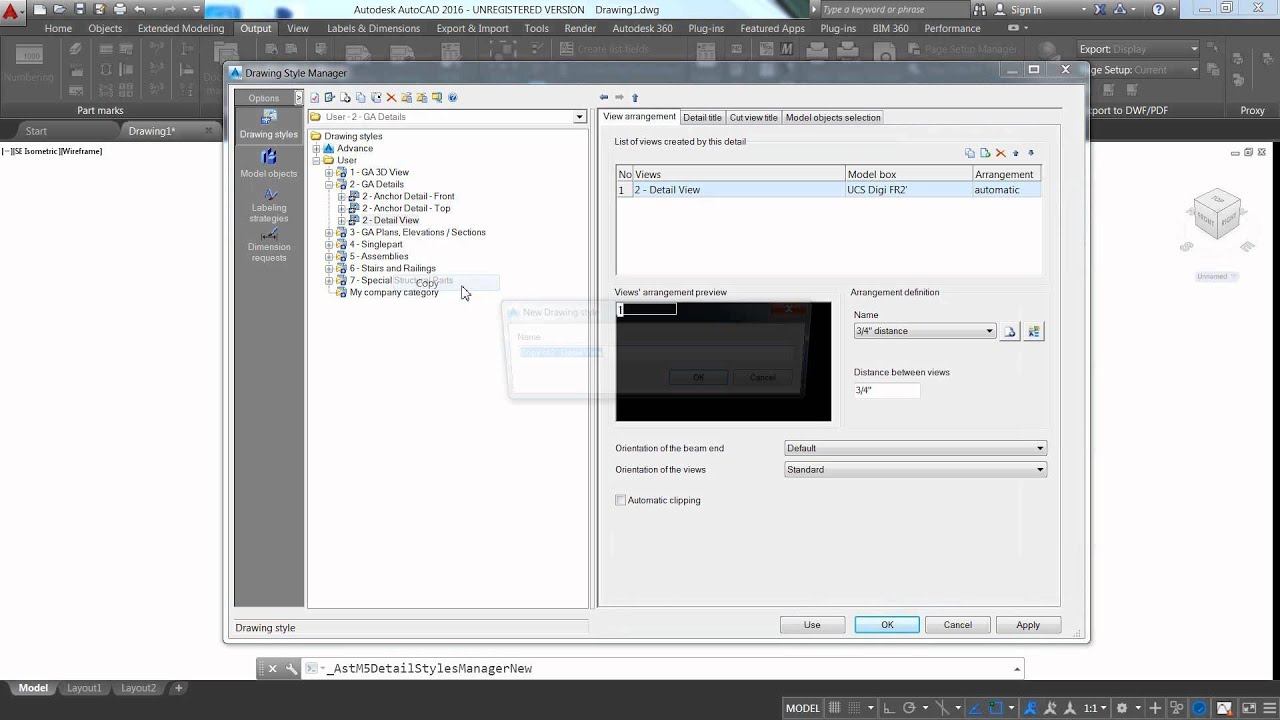This screenshot has height=720, width=1280.
Task: Click the new arrangement icon beside Name dropdown
Action: pyautogui.click(x=1010, y=331)
